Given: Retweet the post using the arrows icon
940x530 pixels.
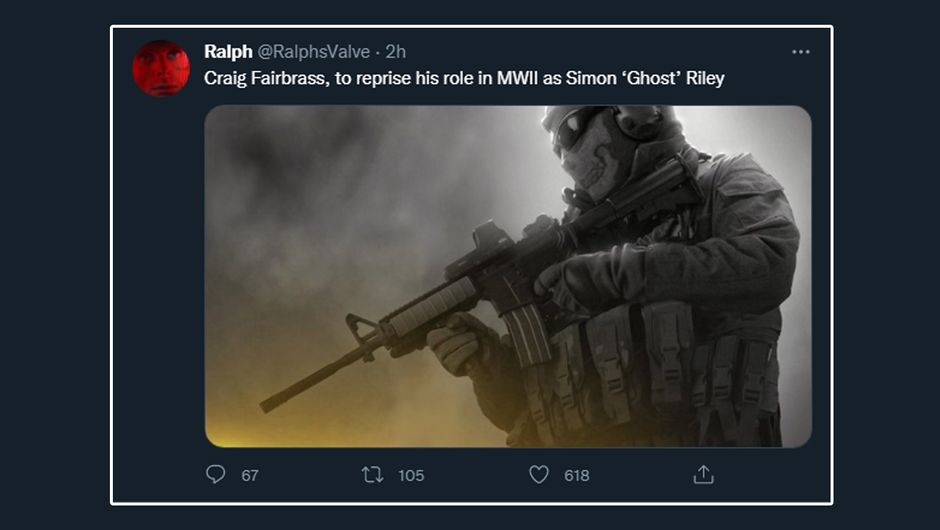Looking at the screenshot, I should (372, 475).
